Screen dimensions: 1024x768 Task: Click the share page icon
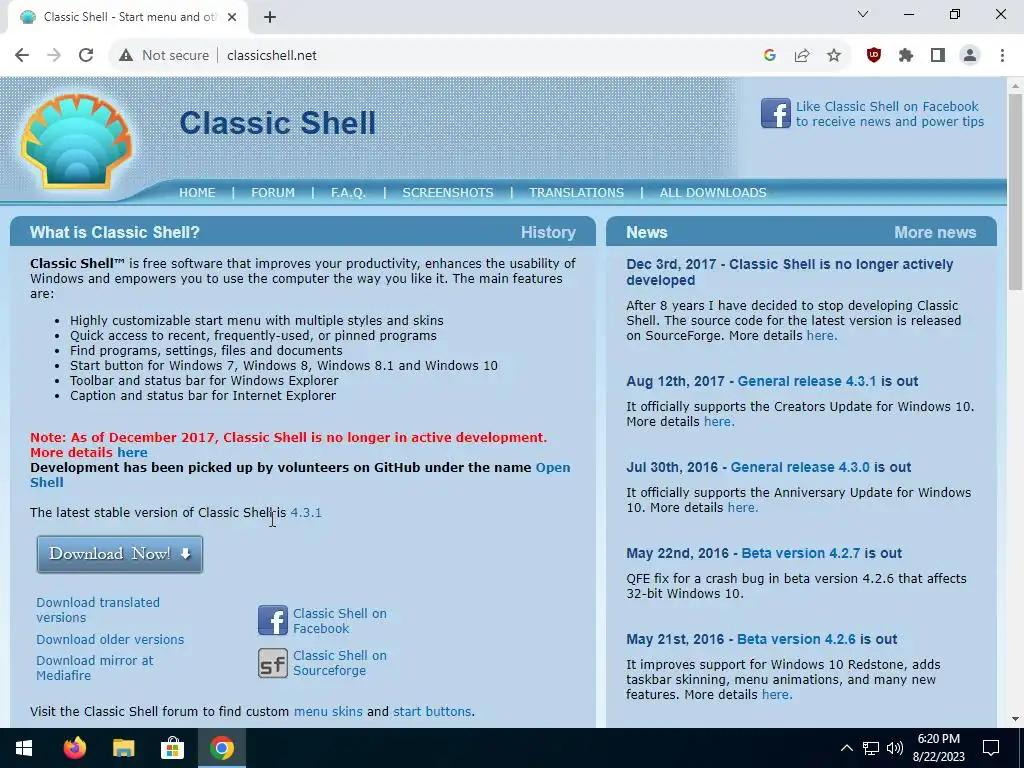[x=802, y=56]
